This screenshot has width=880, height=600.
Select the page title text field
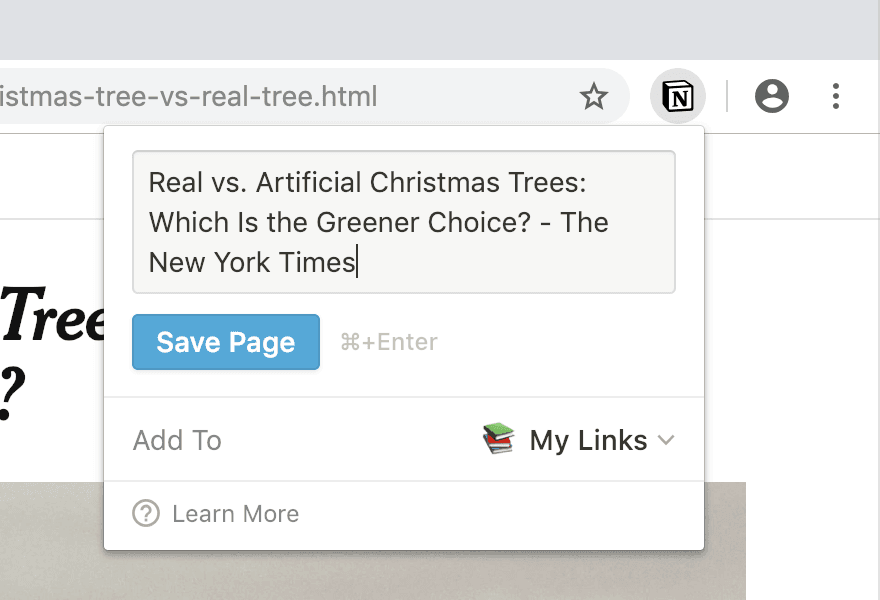point(403,222)
